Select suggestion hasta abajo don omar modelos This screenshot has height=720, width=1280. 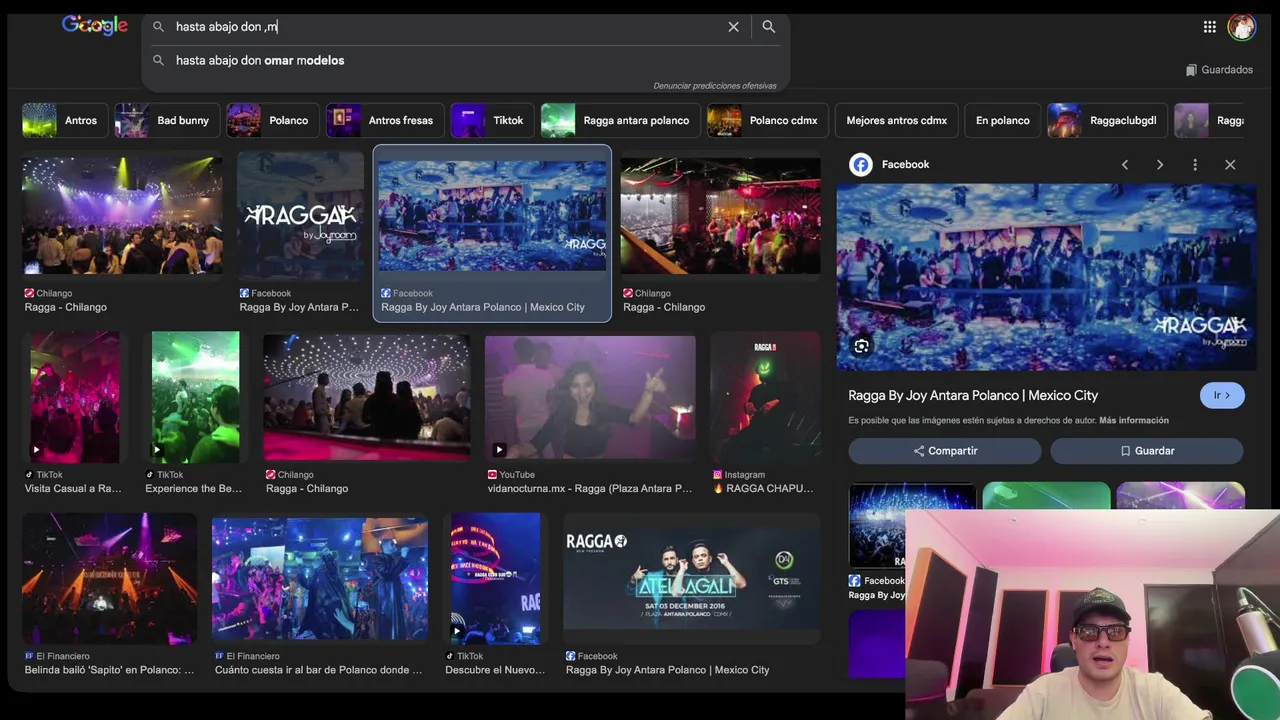pyautogui.click(x=260, y=60)
